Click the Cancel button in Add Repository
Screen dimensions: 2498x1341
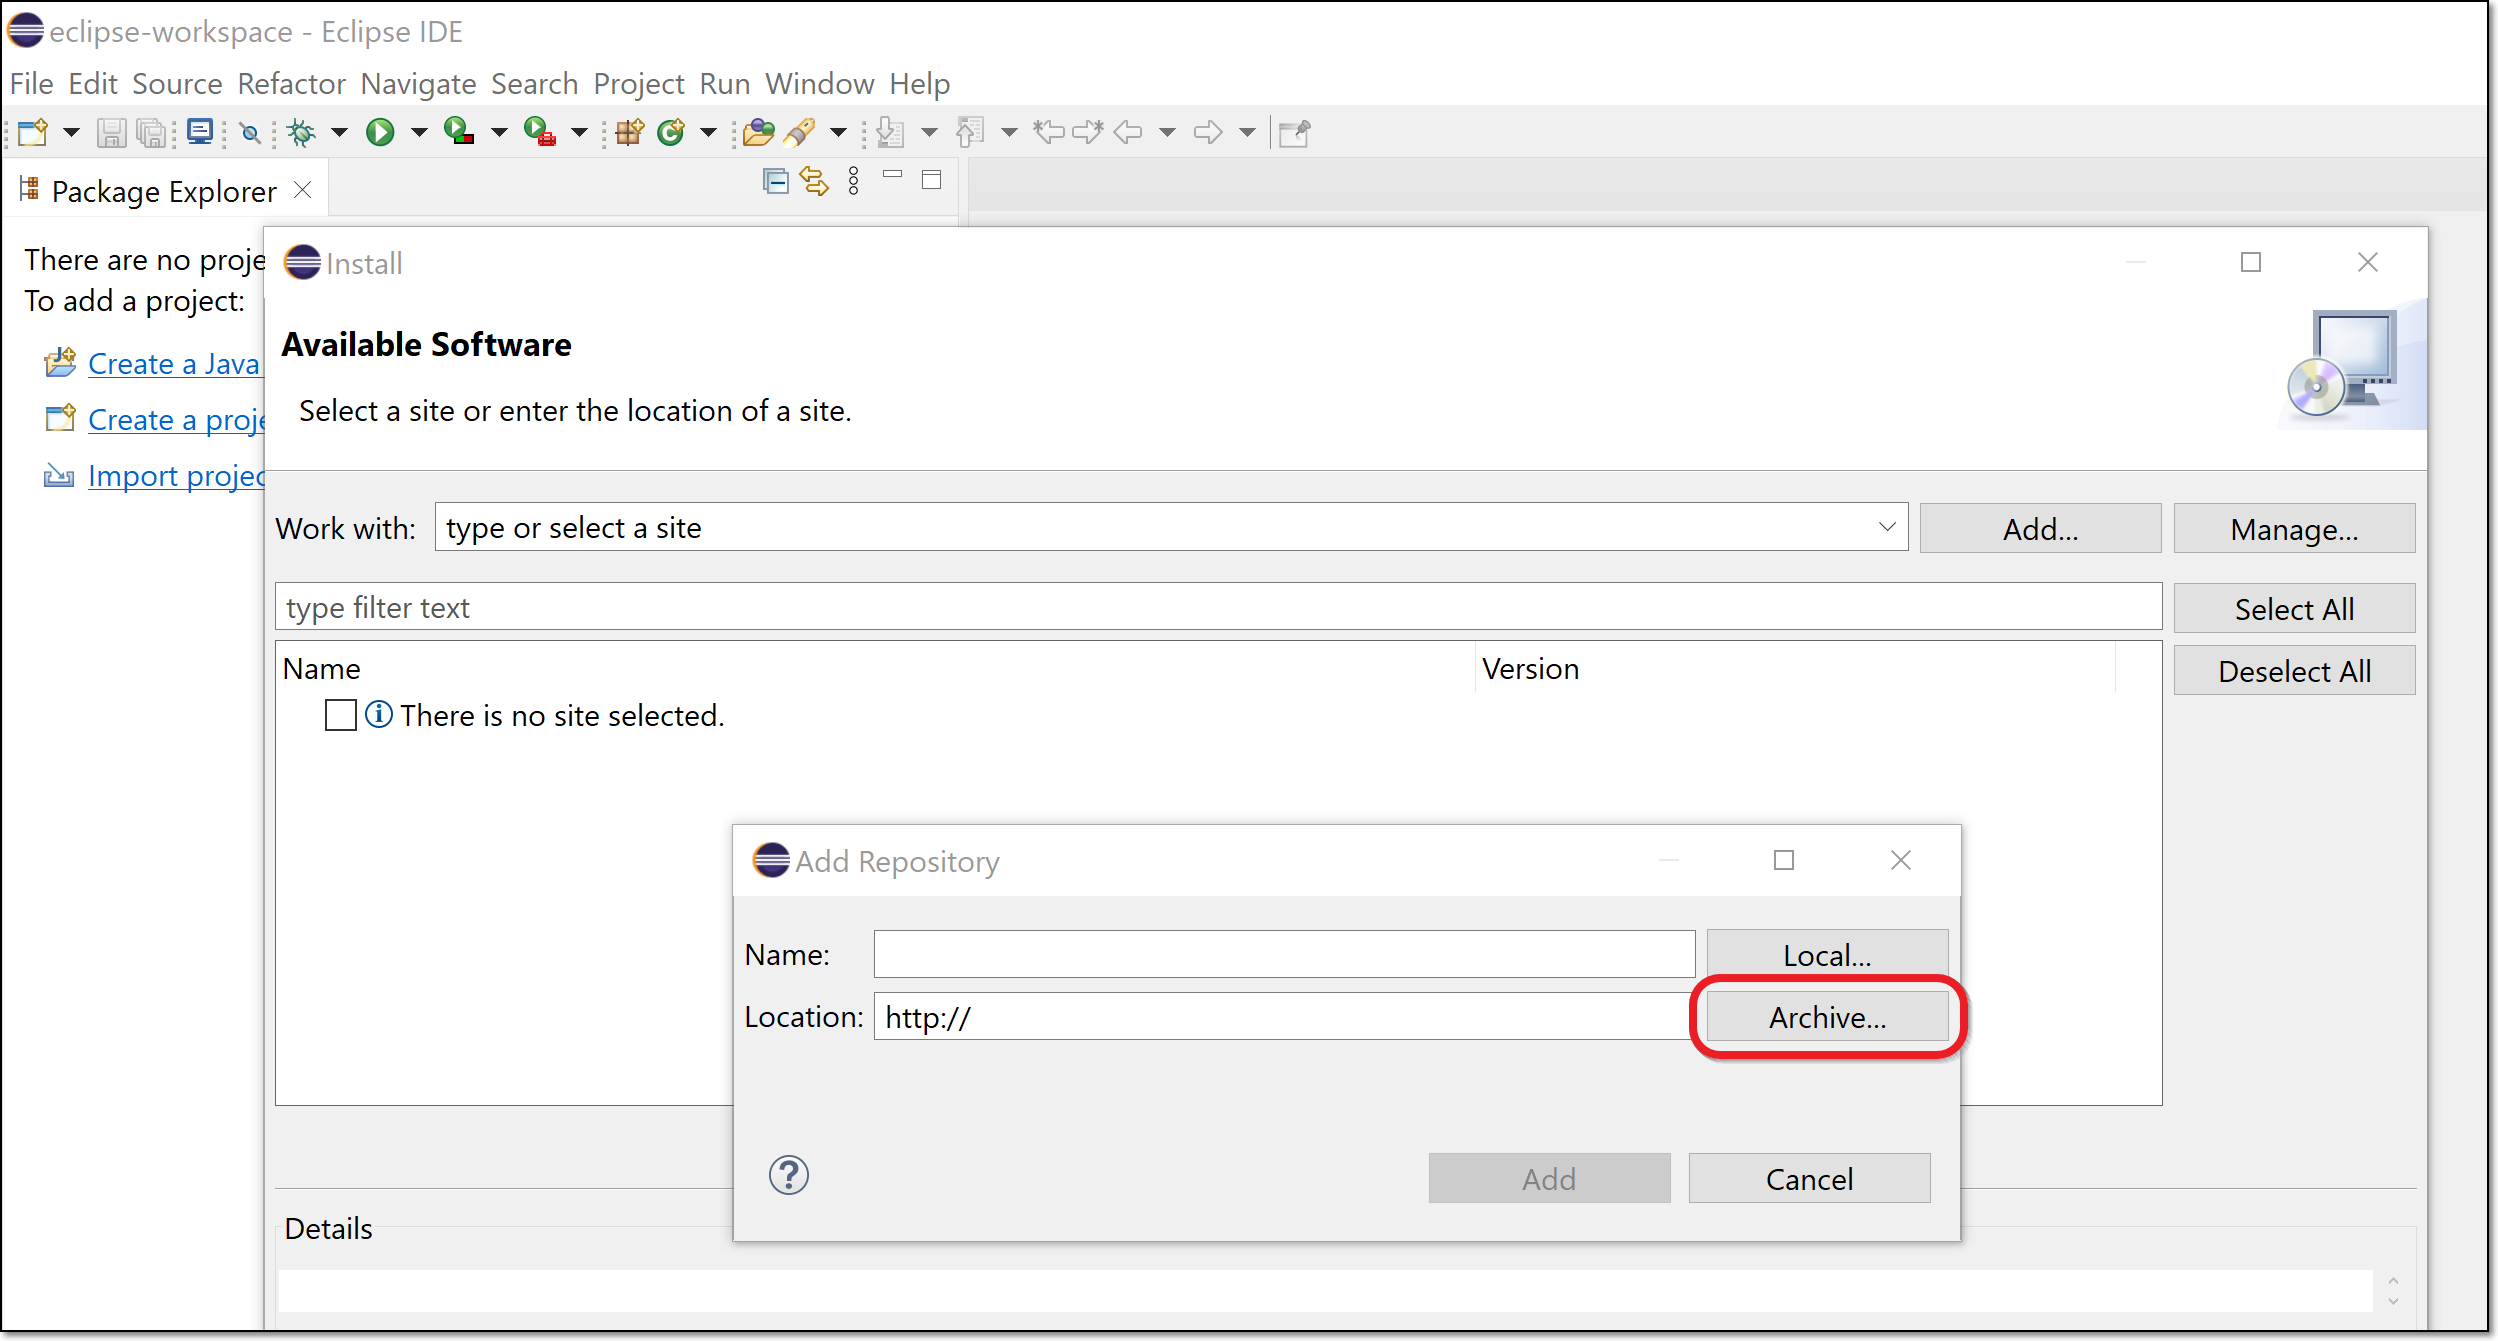pos(1809,1179)
